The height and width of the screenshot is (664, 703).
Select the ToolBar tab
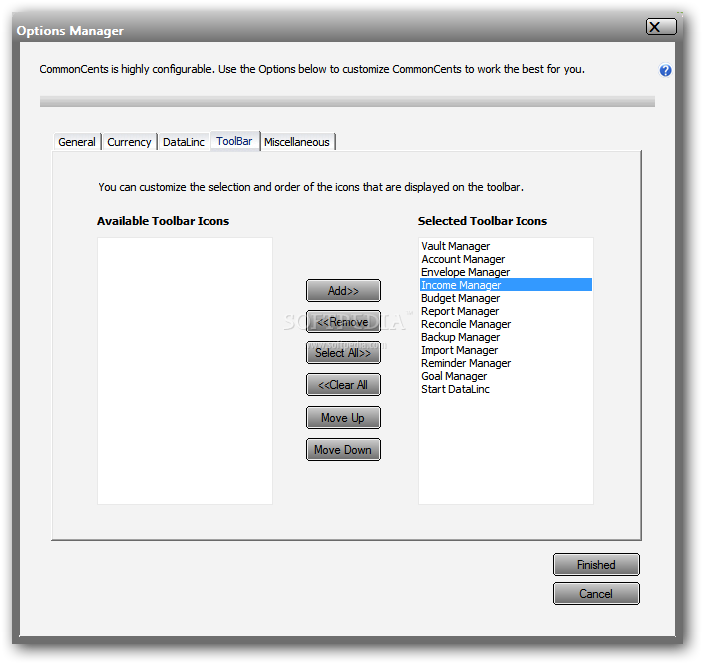click(x=234, y=141)
